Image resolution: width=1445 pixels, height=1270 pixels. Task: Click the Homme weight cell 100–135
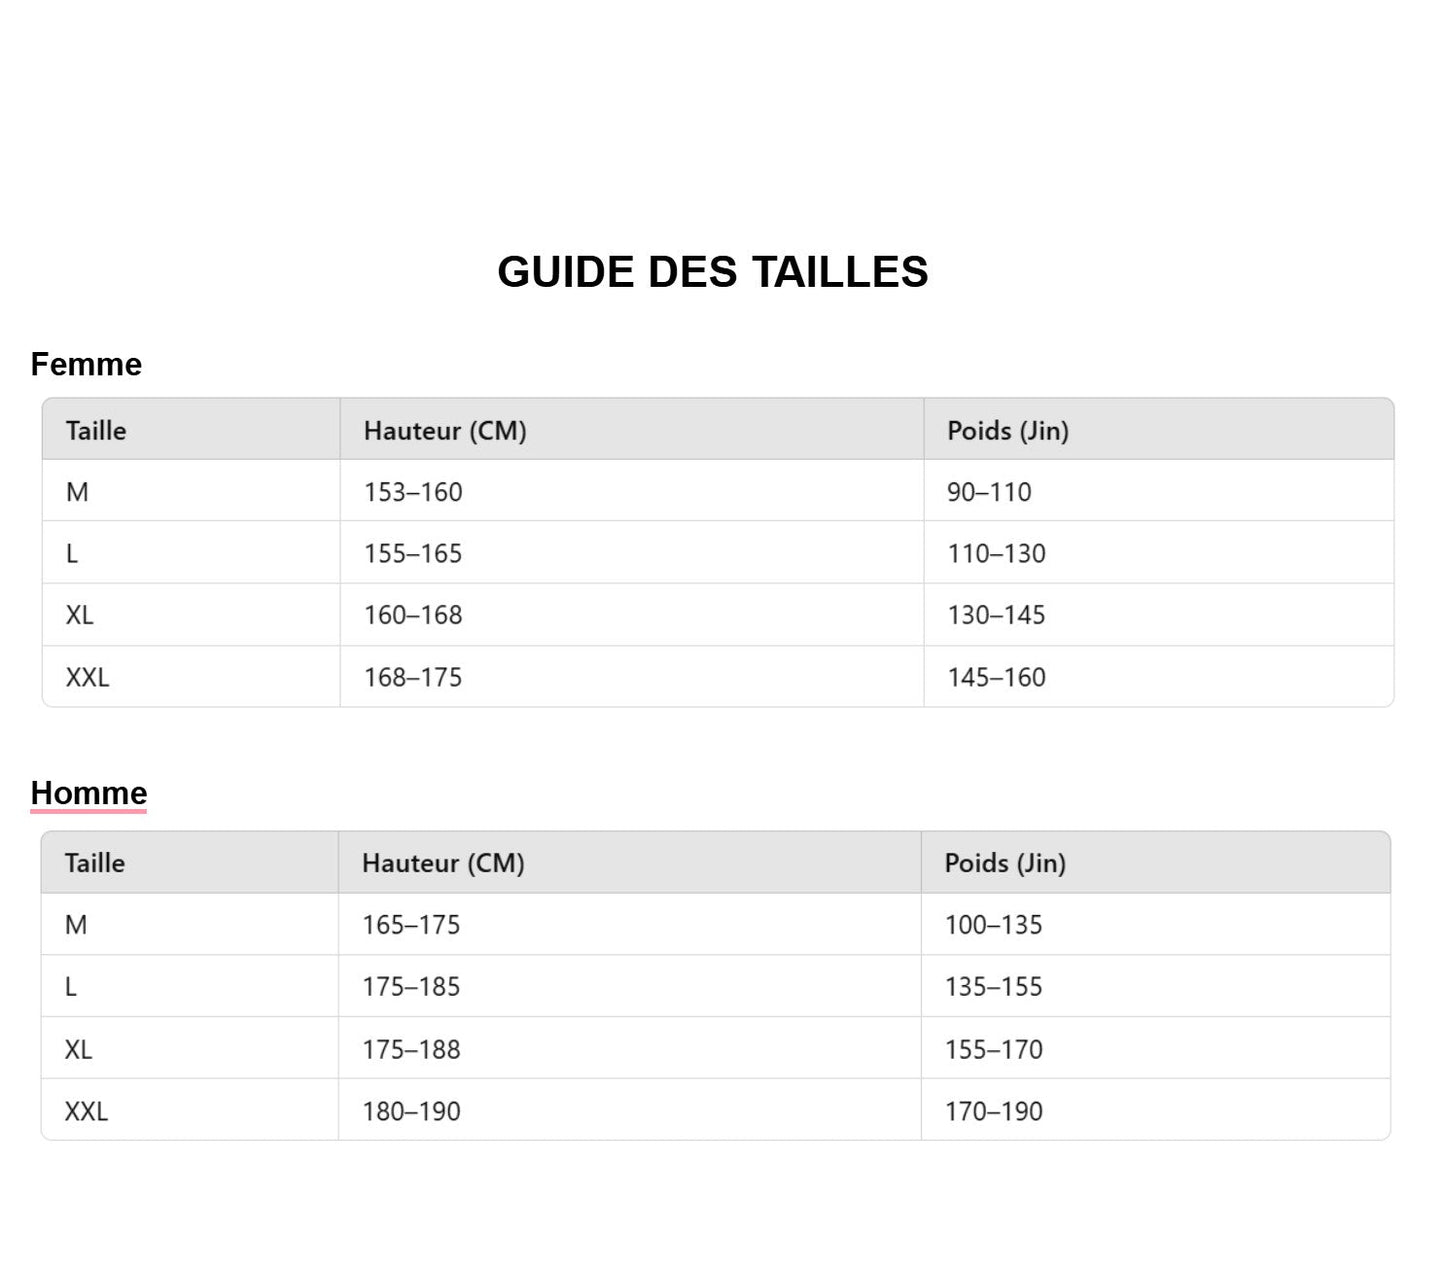(x=993, y=925)
